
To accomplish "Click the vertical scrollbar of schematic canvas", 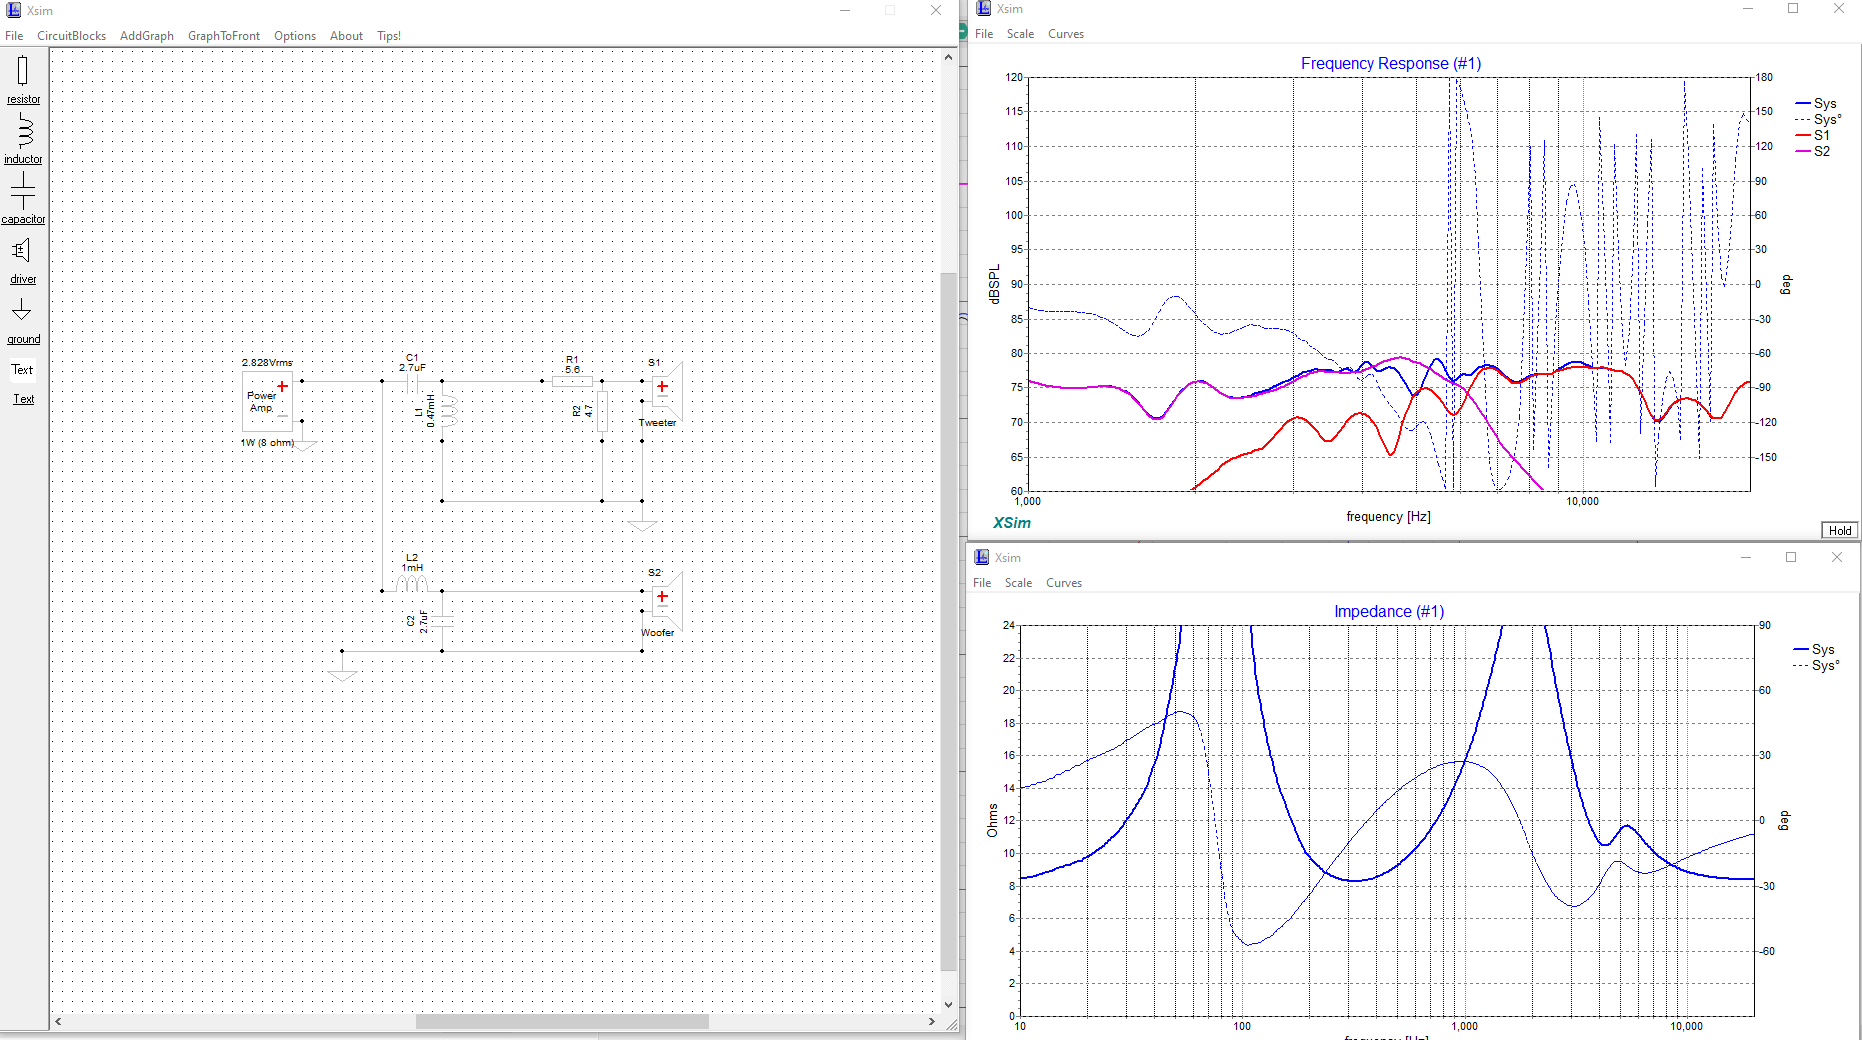I will click(x=948, y=620).
